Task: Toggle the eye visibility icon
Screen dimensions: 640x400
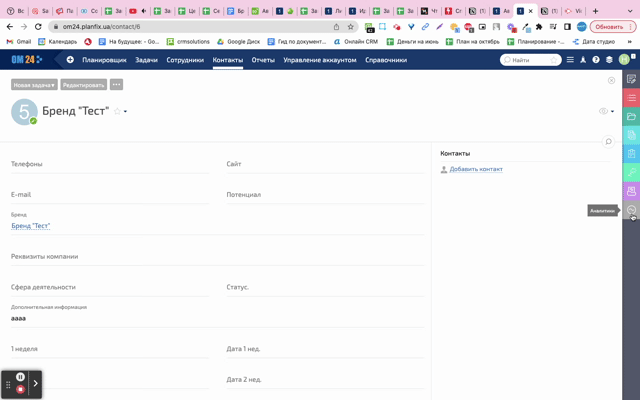Action: pyautogui.click(x=603, y=111)
